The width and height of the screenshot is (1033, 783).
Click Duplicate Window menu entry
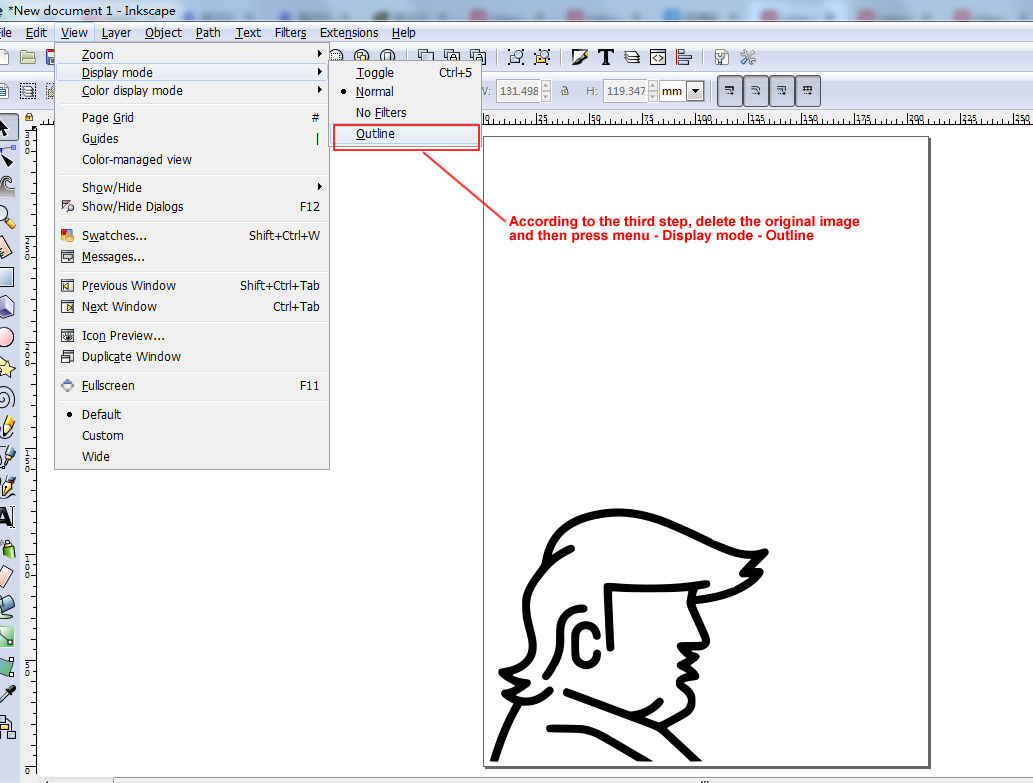pos(131,357)
